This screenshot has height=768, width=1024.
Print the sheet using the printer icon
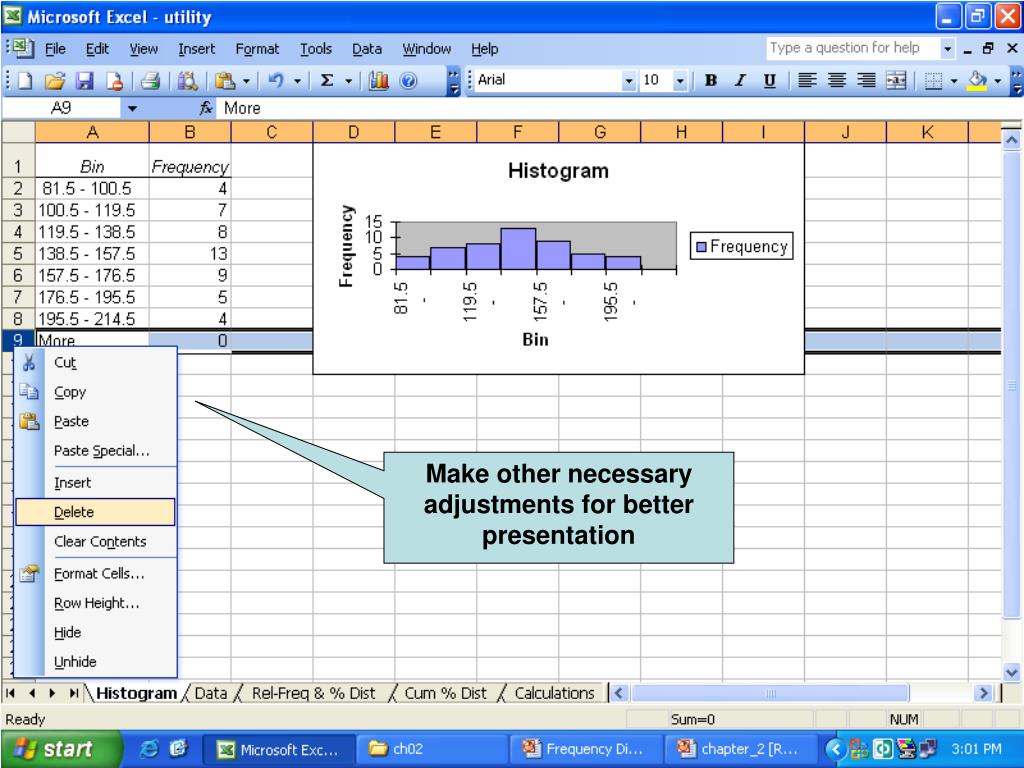point(150,81)
